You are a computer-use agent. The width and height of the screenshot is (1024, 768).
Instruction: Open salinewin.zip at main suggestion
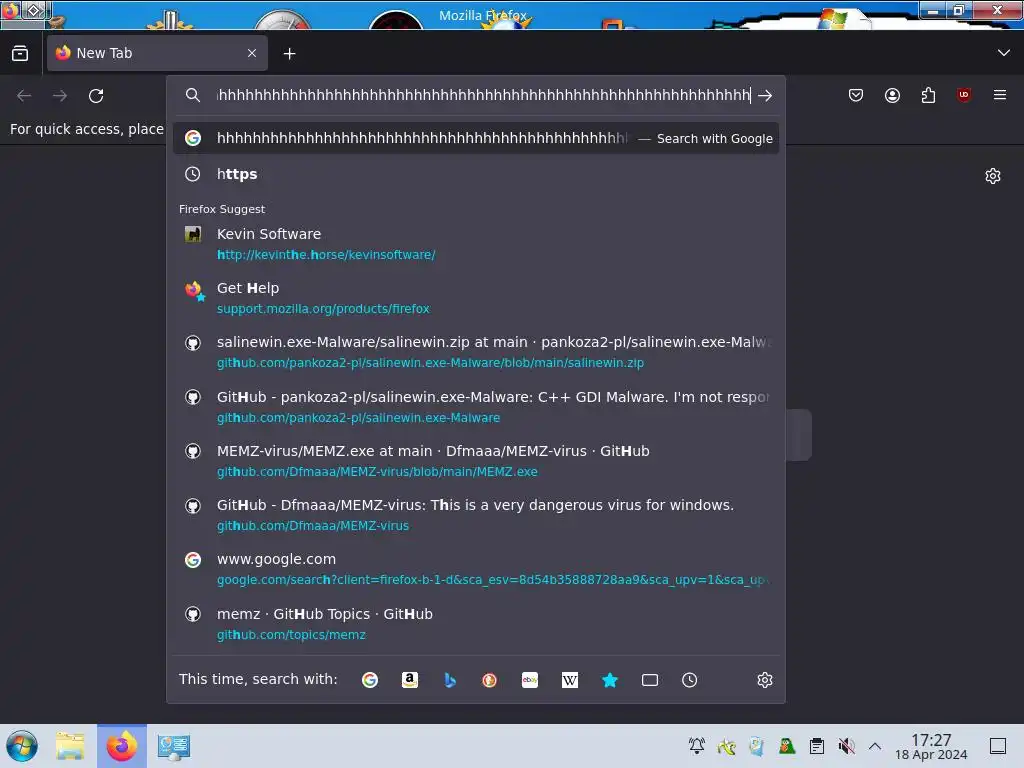pyautogui.click(x=475, y=352)
